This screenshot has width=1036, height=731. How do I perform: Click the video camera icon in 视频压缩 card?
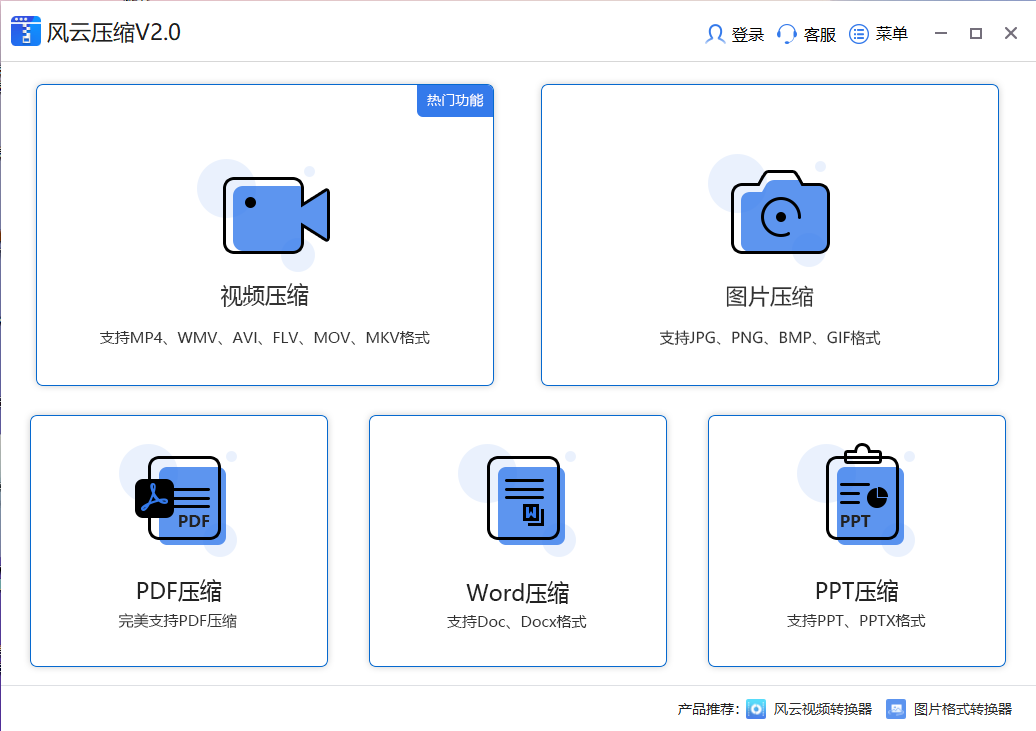(x=277, y=215)
